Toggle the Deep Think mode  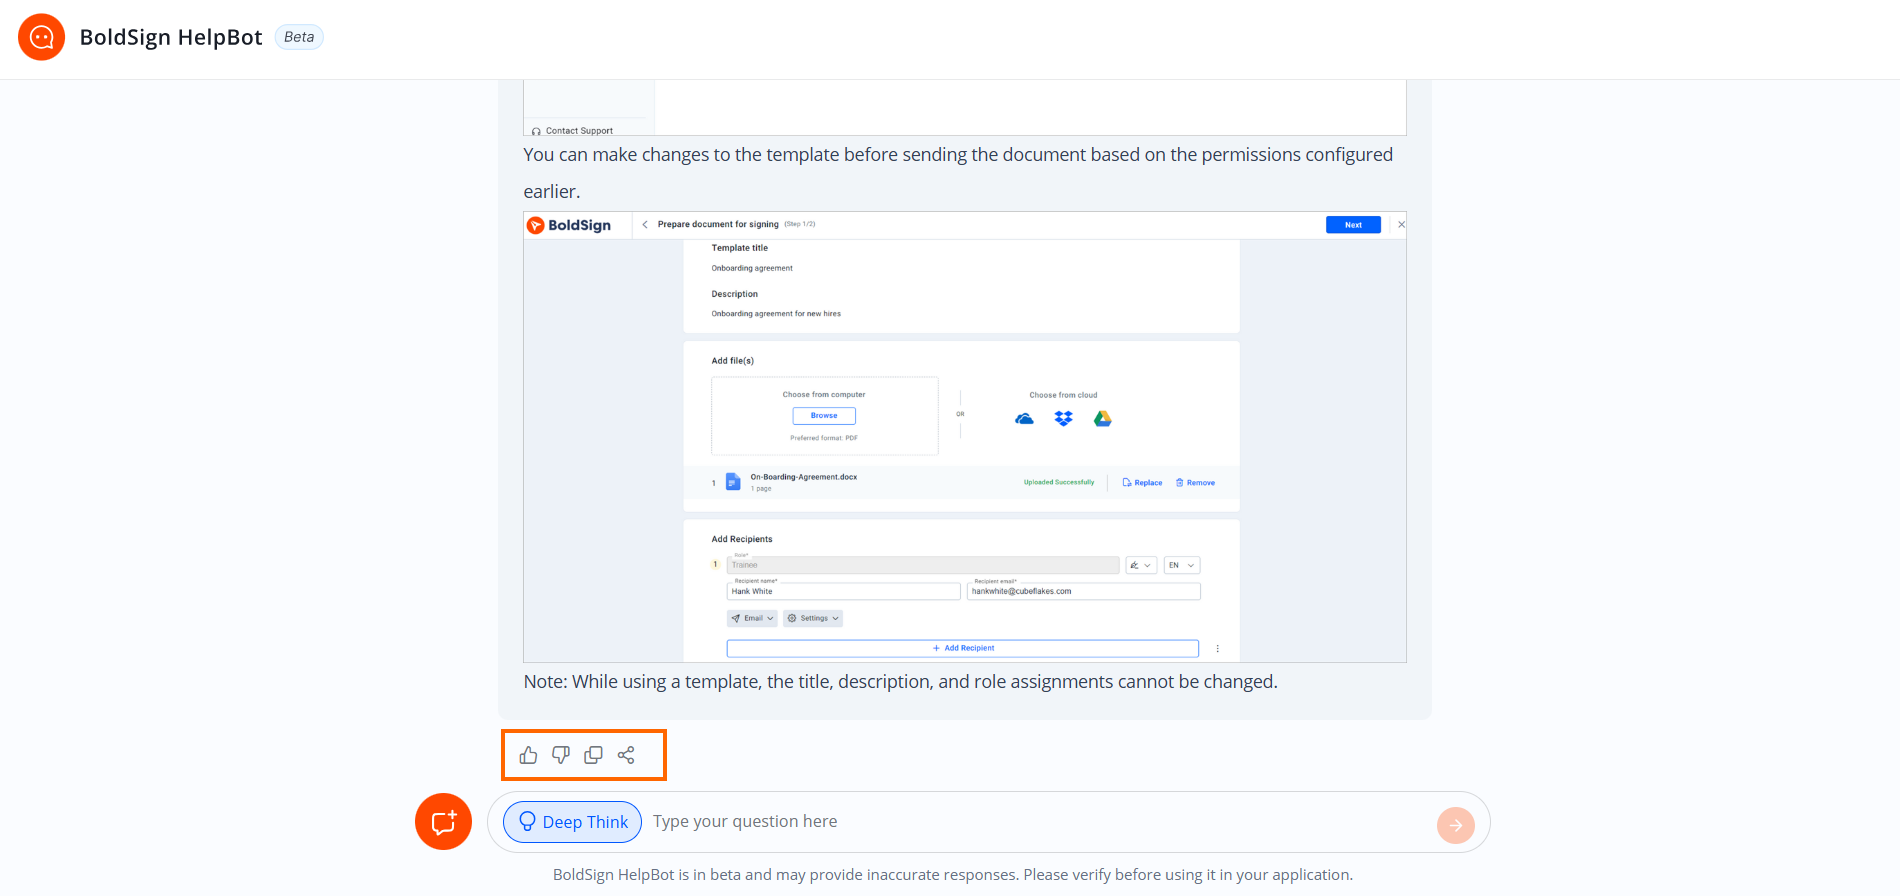573,822
